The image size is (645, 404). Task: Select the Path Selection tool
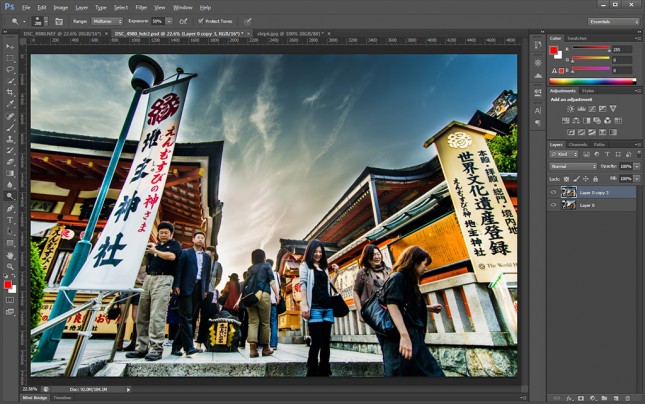tap(10, 232)
